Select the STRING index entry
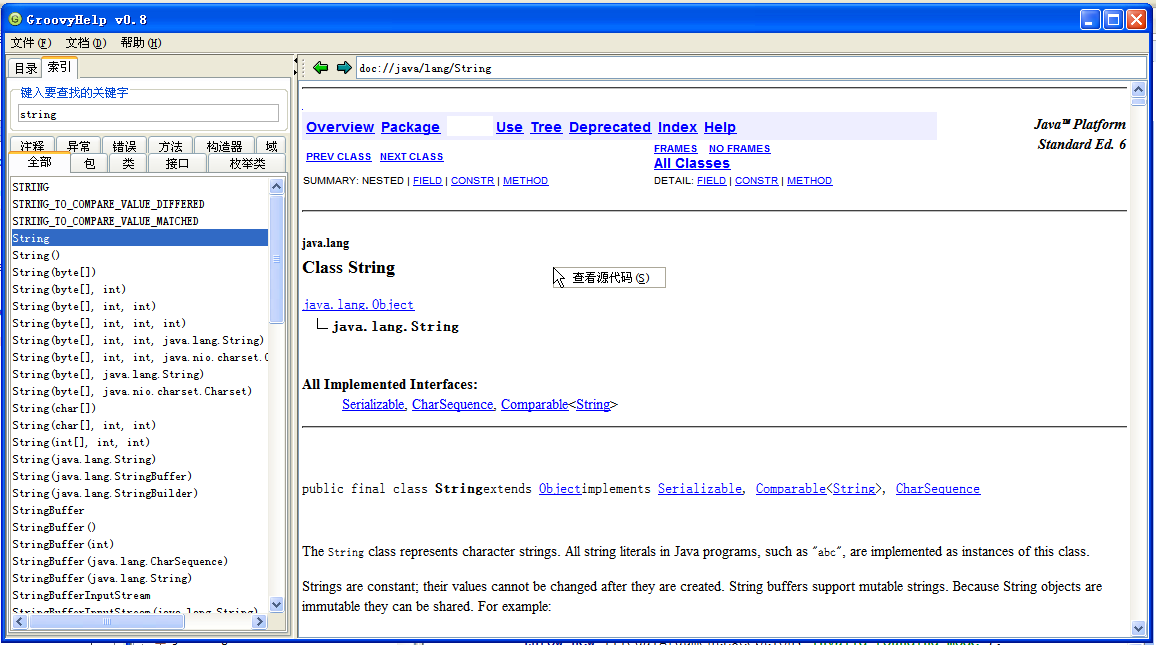1156x645 pixels. click(139, 187)
